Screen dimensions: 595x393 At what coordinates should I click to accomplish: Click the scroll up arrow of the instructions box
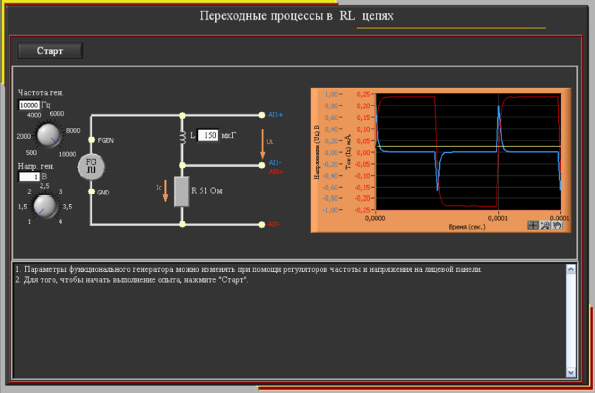[571, 269]
